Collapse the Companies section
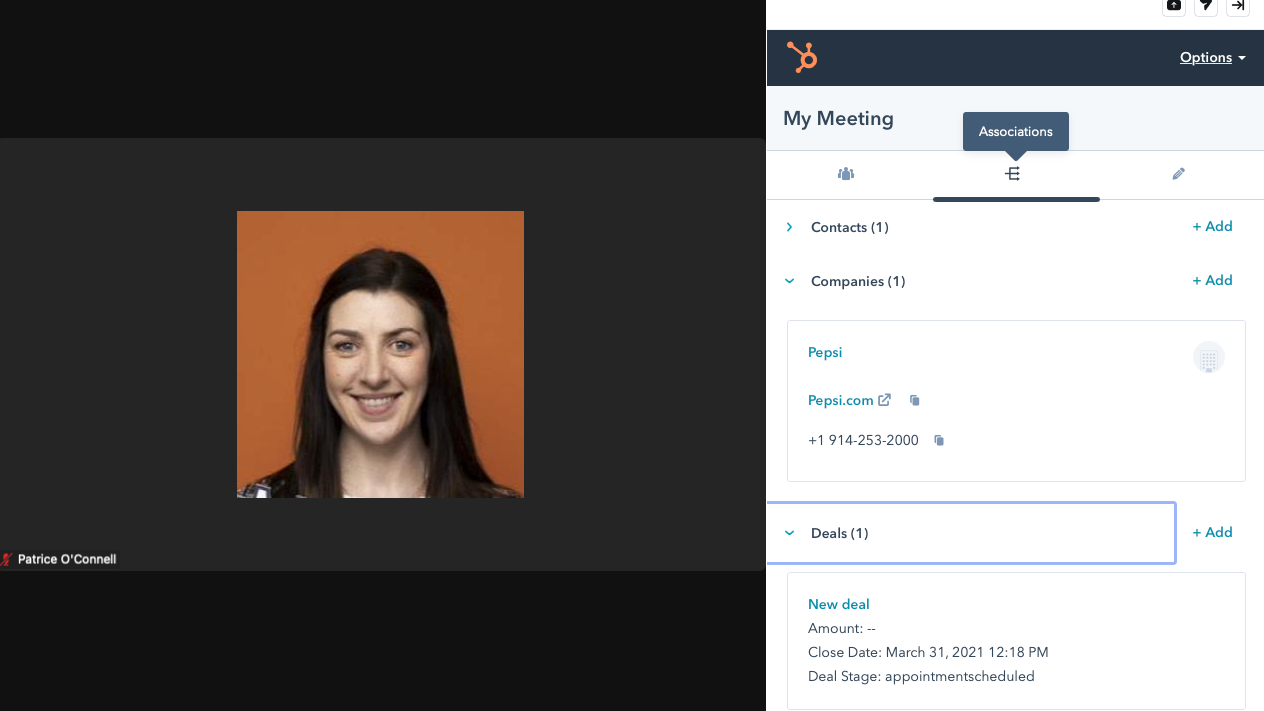 789,281
